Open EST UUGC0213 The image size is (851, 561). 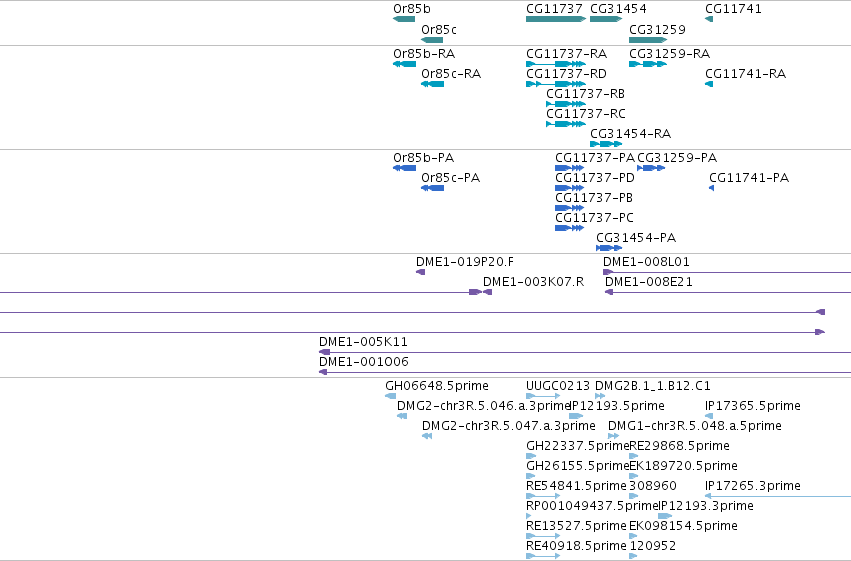click(558, 386)
